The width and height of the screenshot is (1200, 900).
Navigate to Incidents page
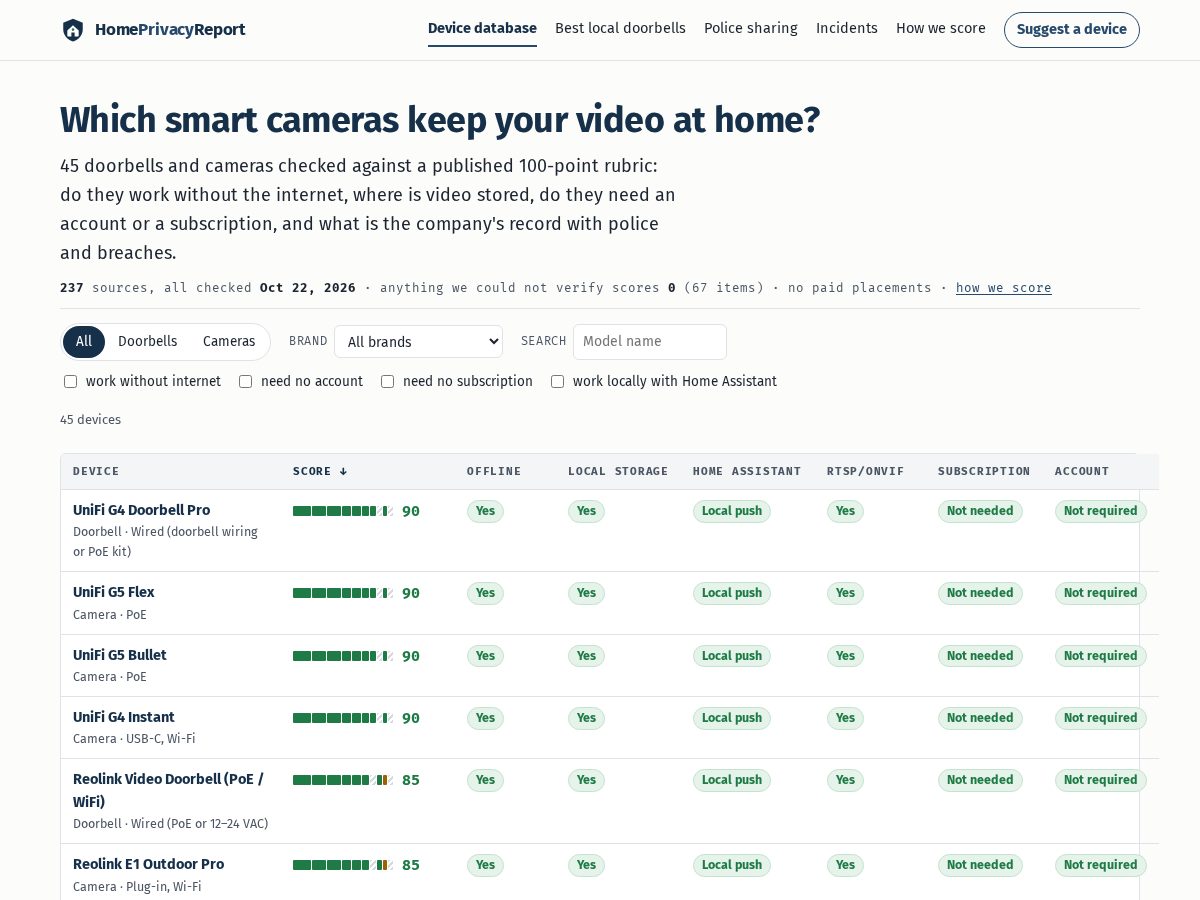(x=847, y=28)
